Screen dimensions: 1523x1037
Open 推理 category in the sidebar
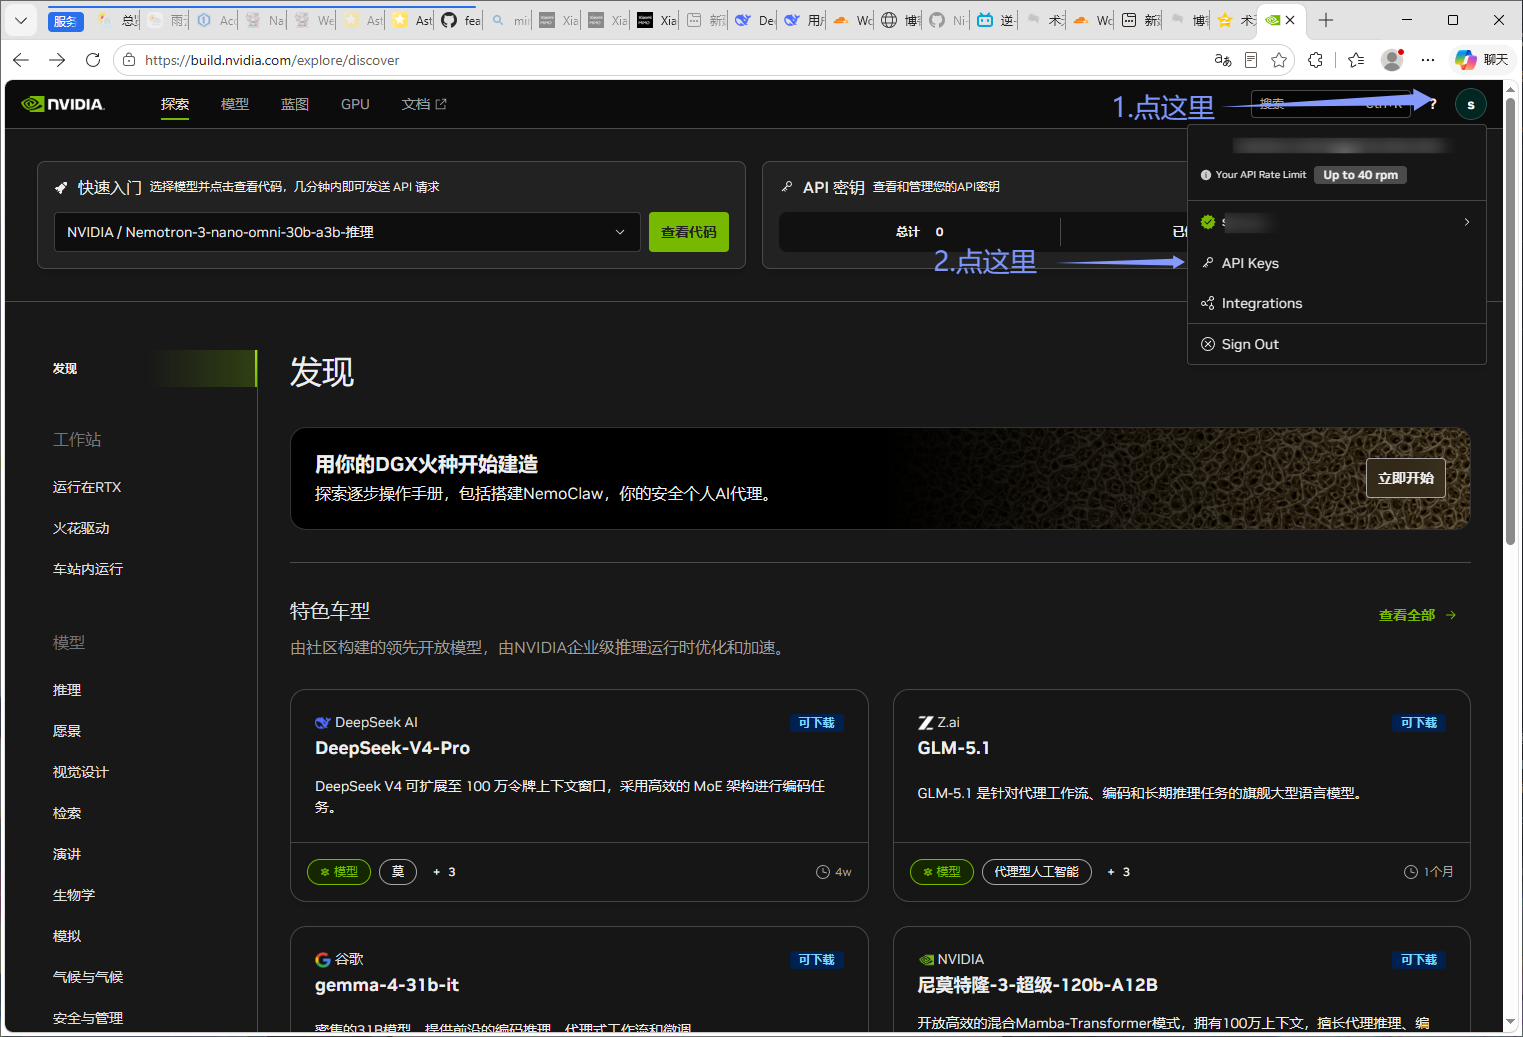[x=67, y=690]
